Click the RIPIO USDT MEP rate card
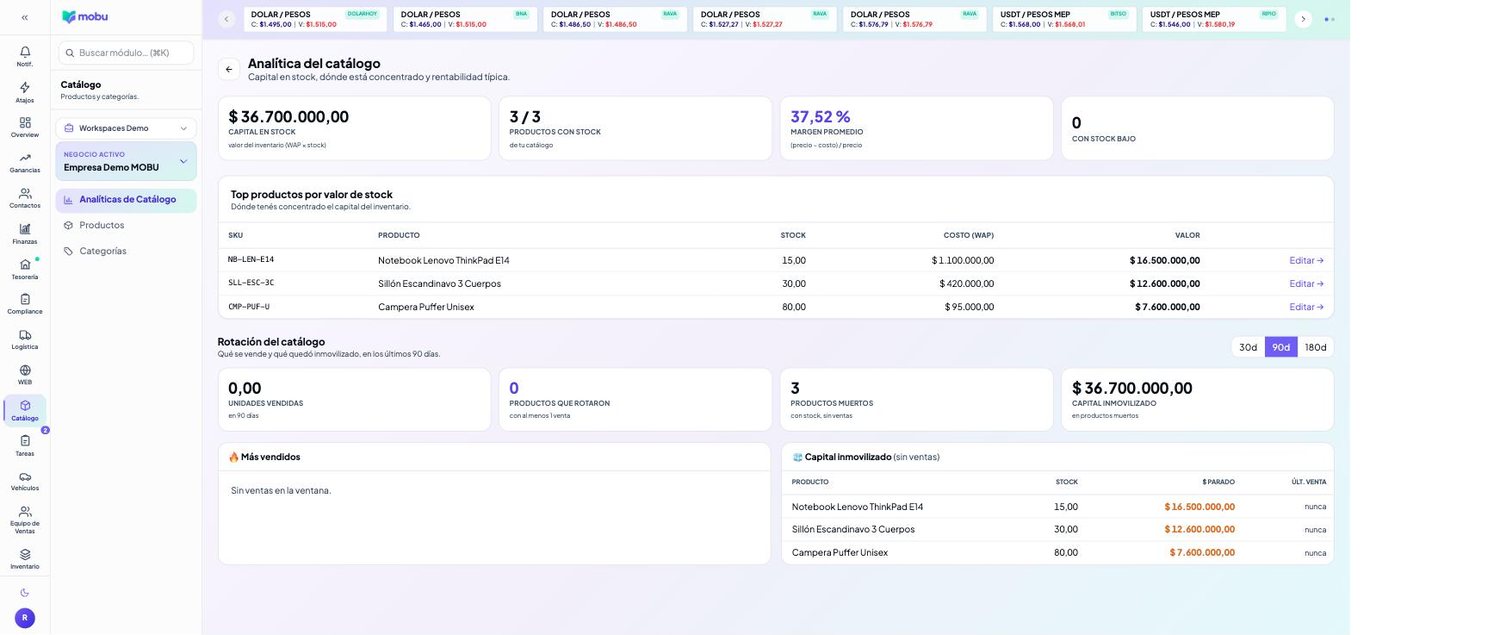Image resolution: width=1500 pixels, height=635 pixels. [1214, 19]
